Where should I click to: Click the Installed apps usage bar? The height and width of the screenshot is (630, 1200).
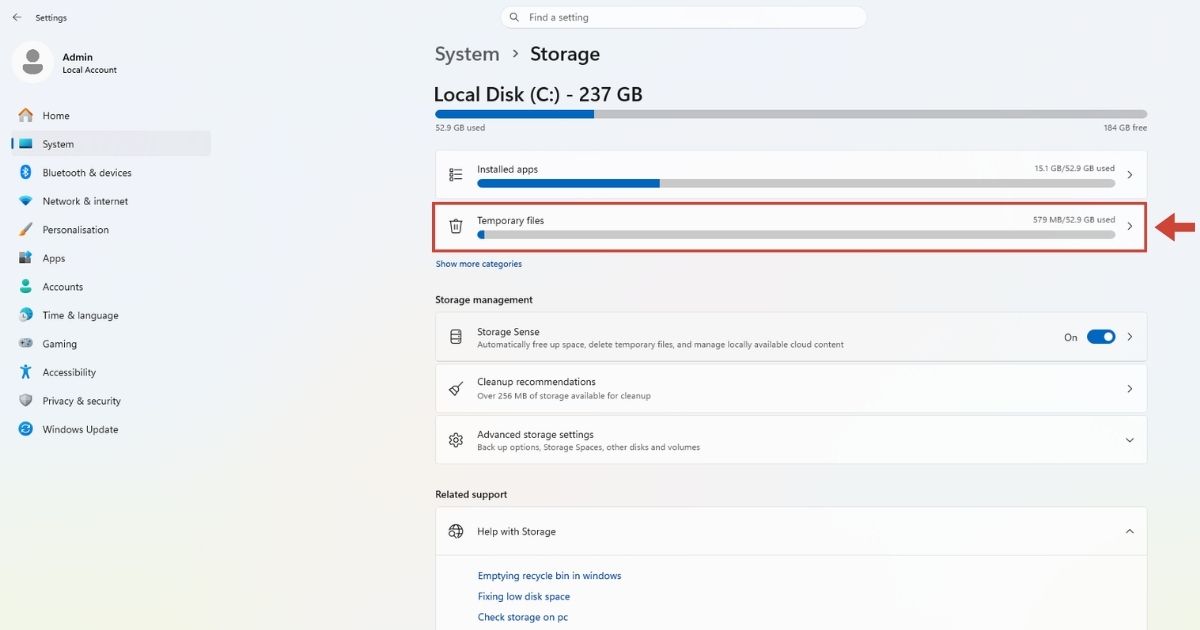coord(796,184)
